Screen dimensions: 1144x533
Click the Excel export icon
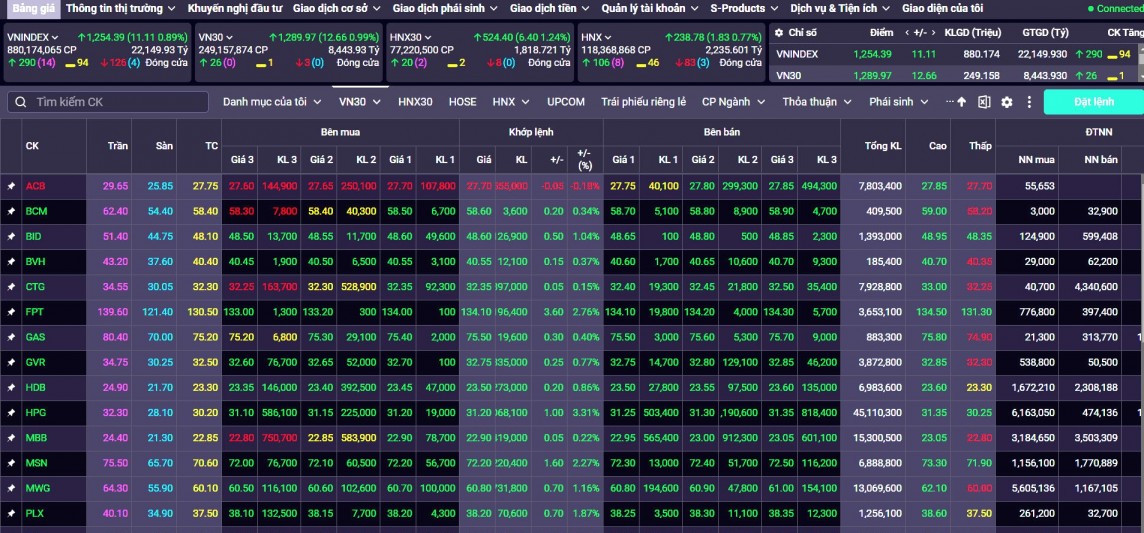984,102
